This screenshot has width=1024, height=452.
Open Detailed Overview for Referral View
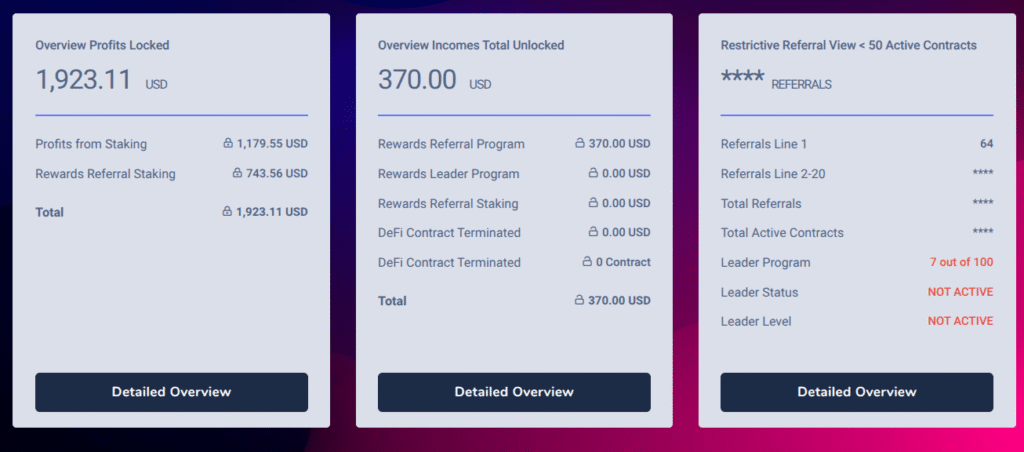tap(857, 392)
